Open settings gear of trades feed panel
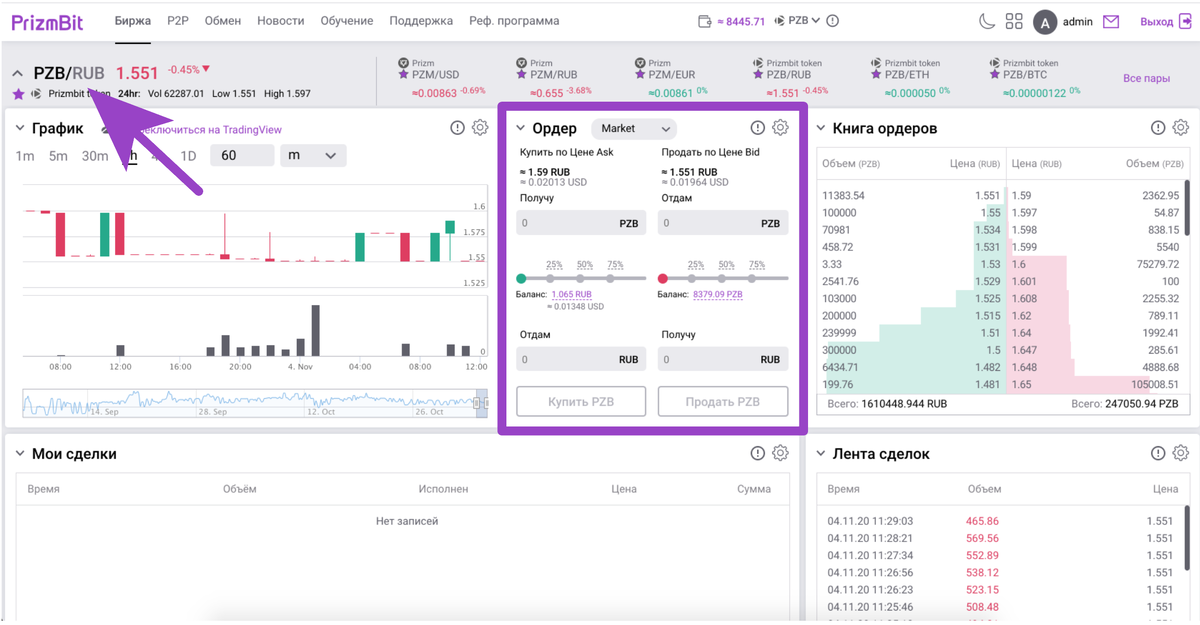The width and height of the screenshot is (1200, 625). 1180,453
